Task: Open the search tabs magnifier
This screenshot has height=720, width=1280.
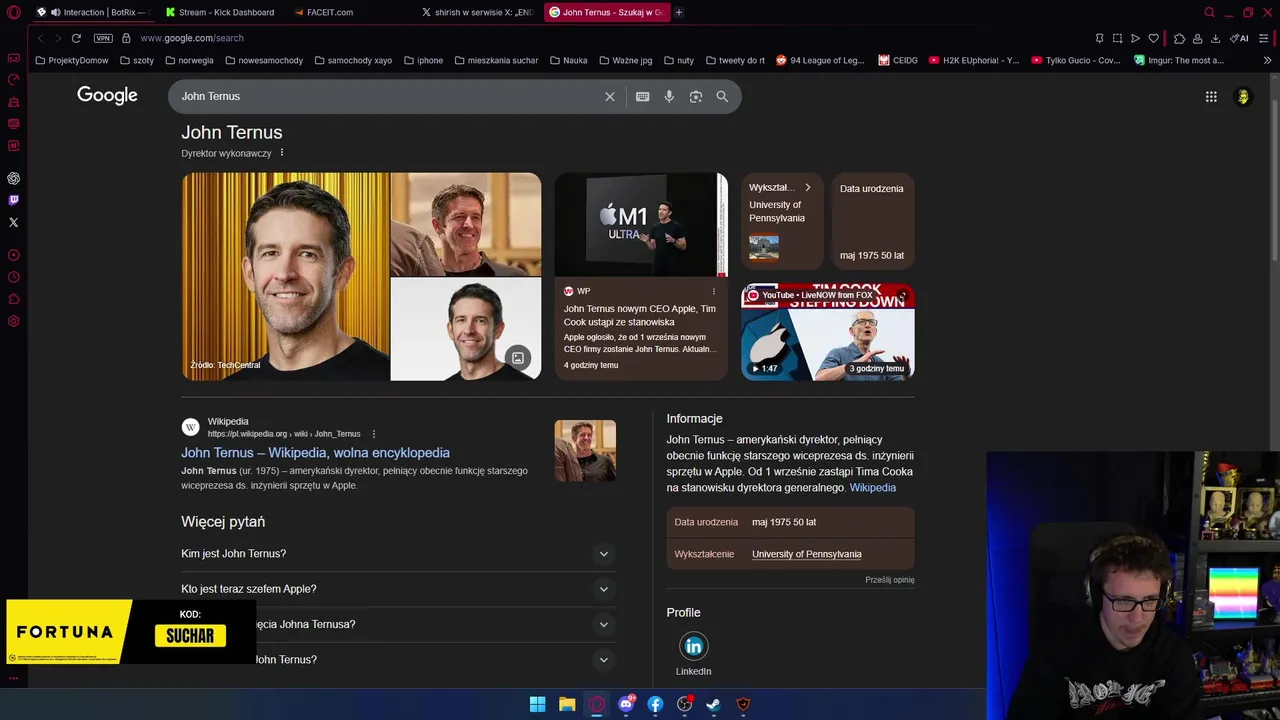Action: tap(1209, 12)
